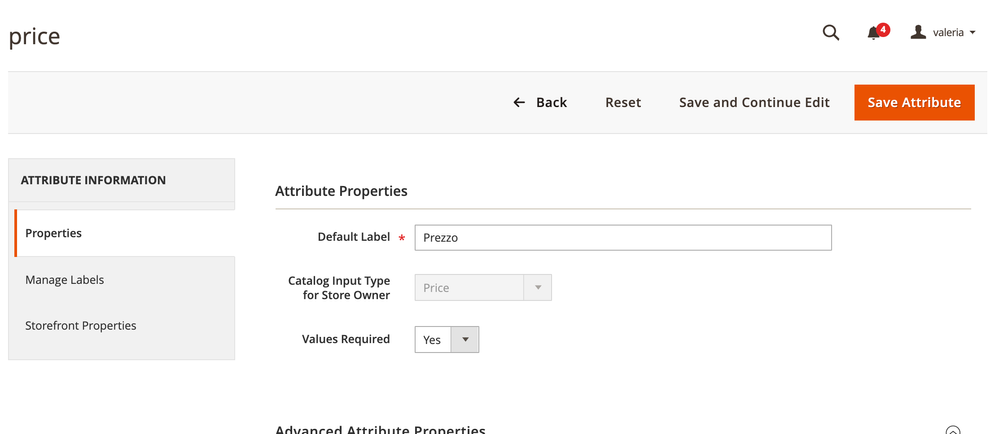Image resolution: width=999 pixels, height=434 pixels.
Task: Click the ATTRIBUTE INFORMATION panel header
Action: [x=93, y=180]
